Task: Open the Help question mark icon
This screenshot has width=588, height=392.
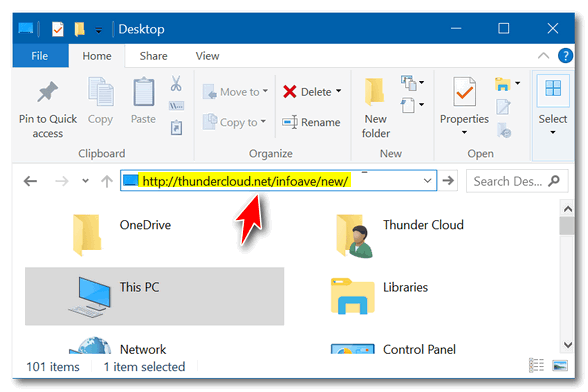Action: pyautogui.click(x=565, y=56)
